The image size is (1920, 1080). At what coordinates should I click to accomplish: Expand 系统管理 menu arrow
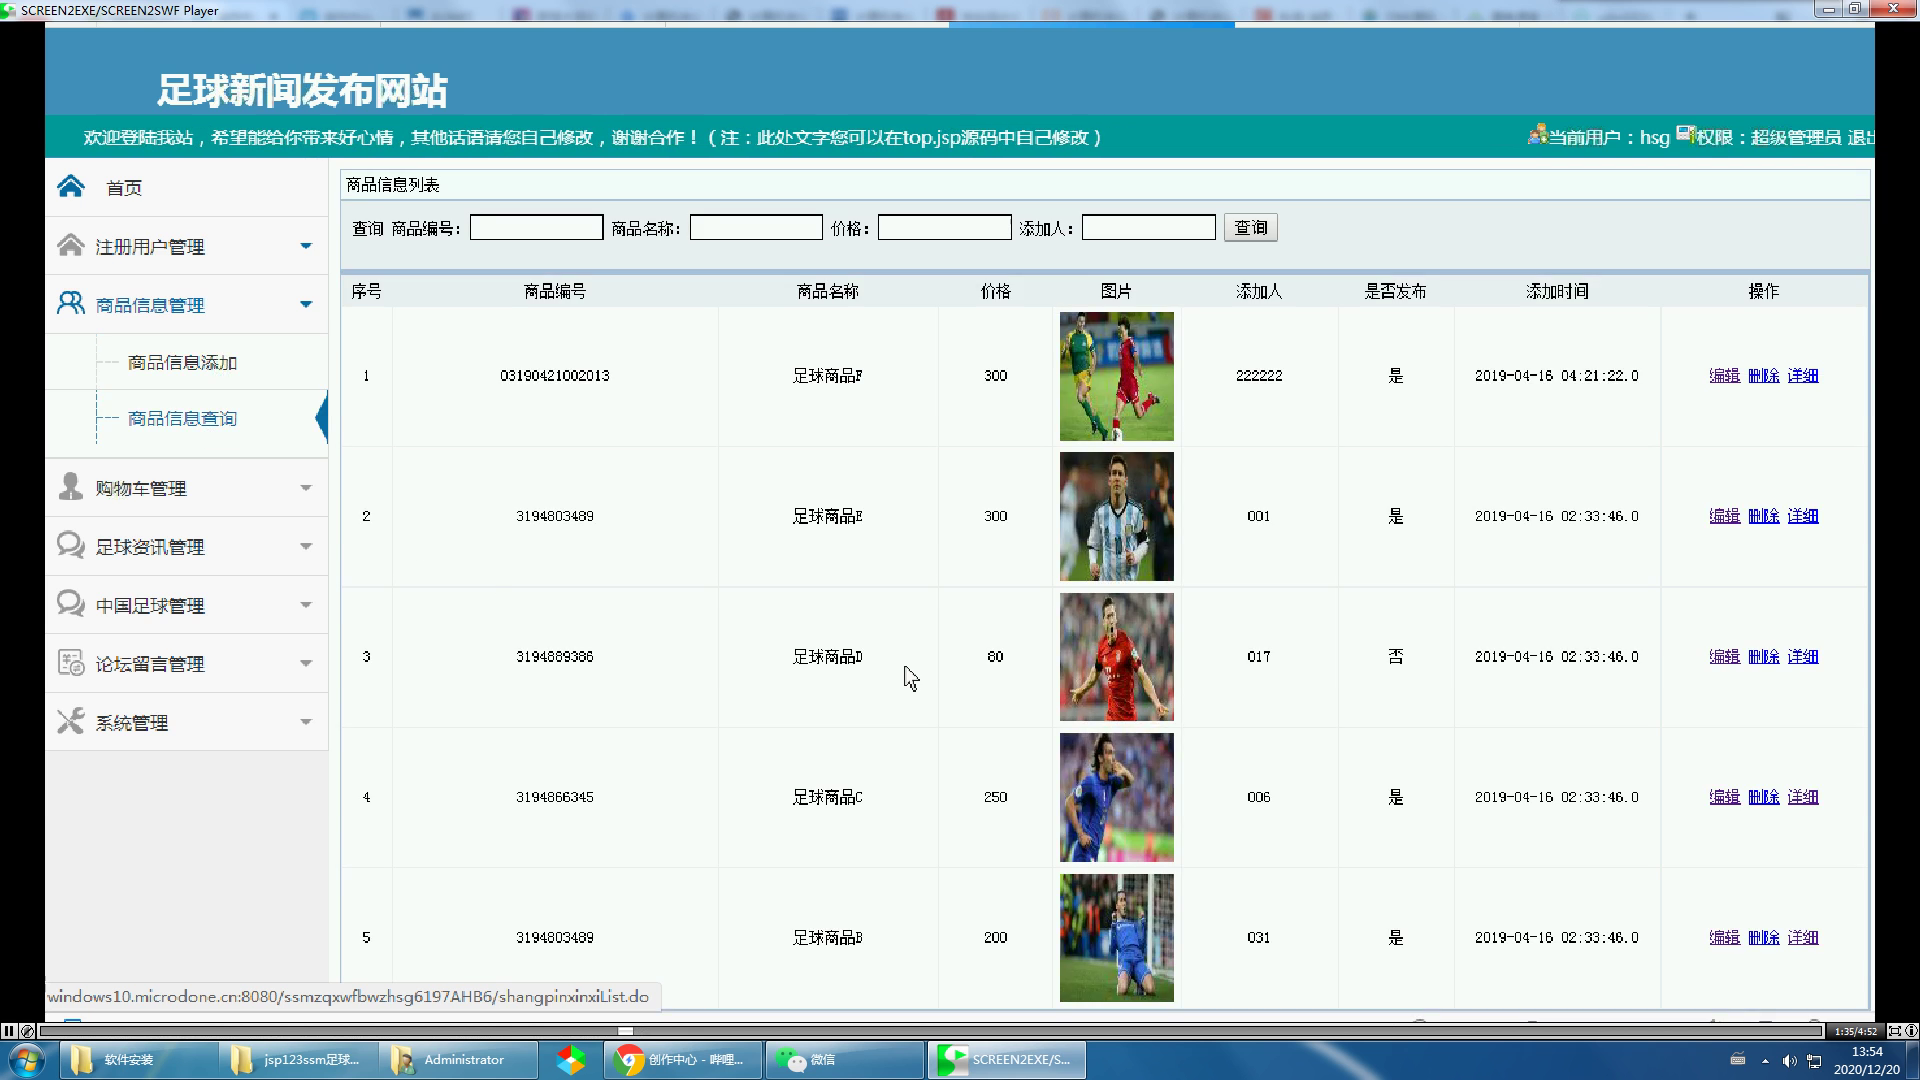(306, 722)
